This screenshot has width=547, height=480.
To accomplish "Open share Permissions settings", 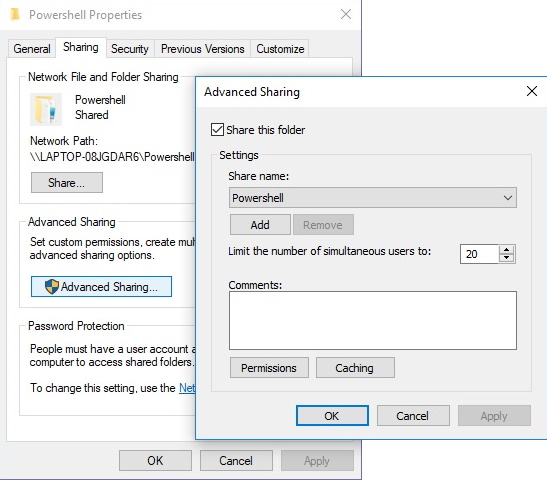I will click(269, 368).
